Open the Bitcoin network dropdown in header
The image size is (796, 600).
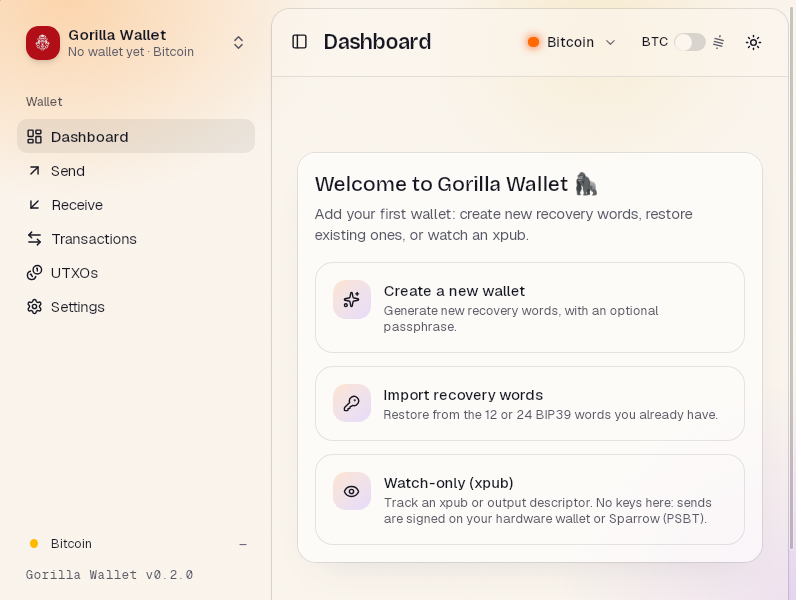572,42
